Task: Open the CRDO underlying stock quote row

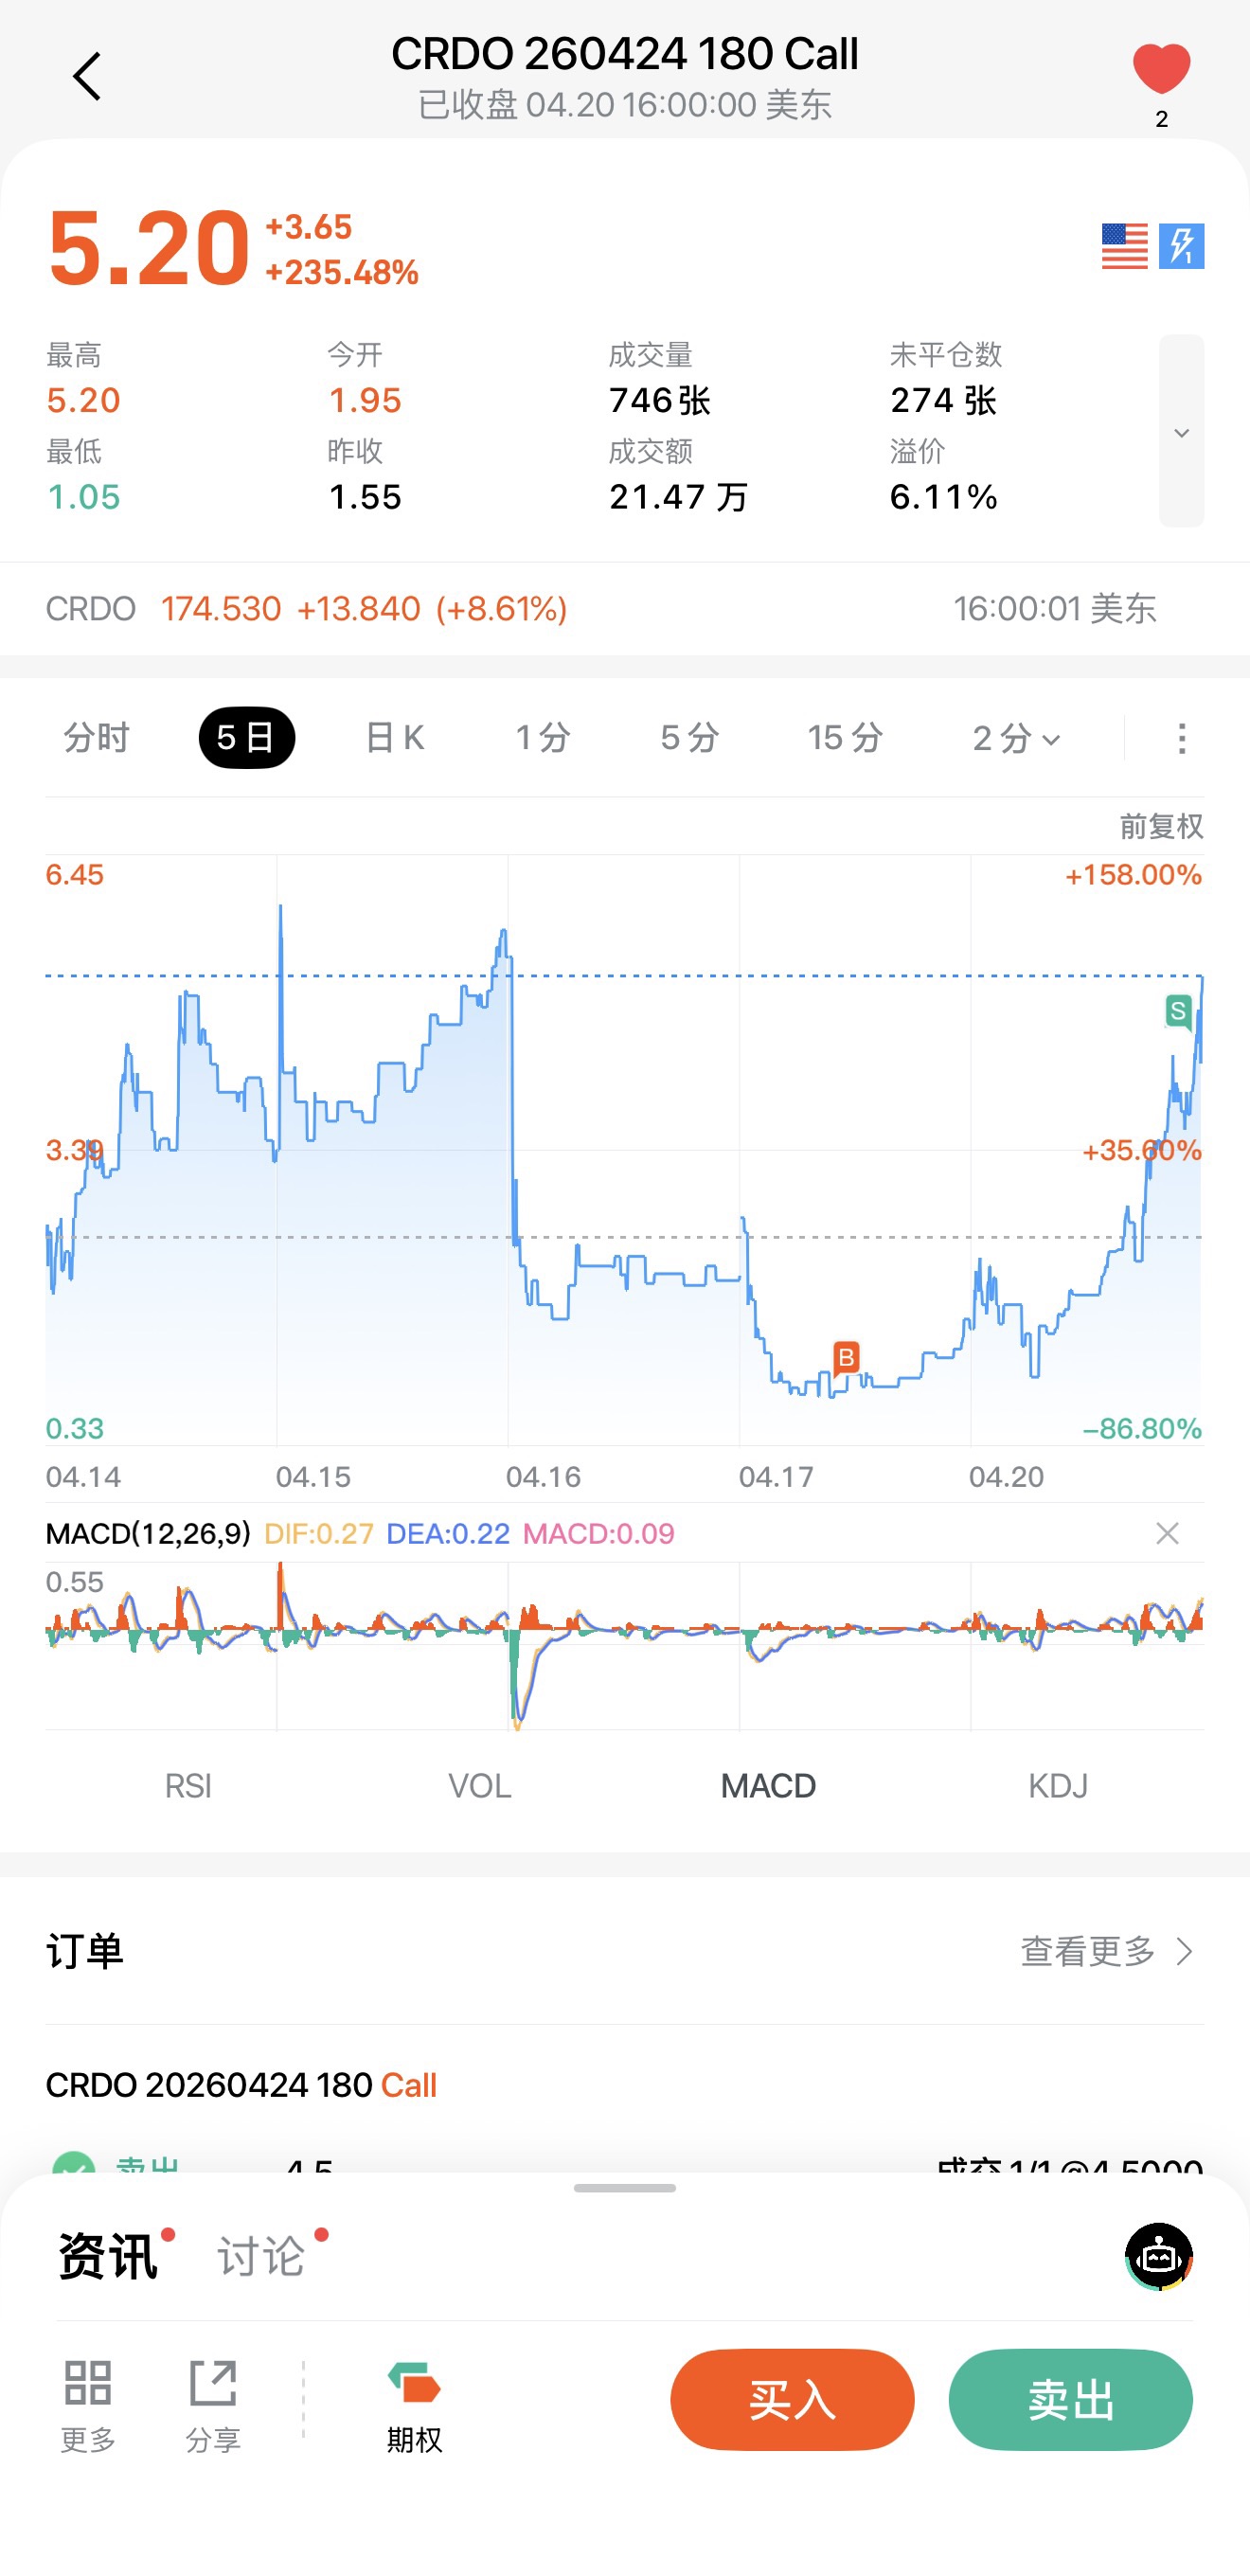Action: pyautogui.click(x=600, y=608)
